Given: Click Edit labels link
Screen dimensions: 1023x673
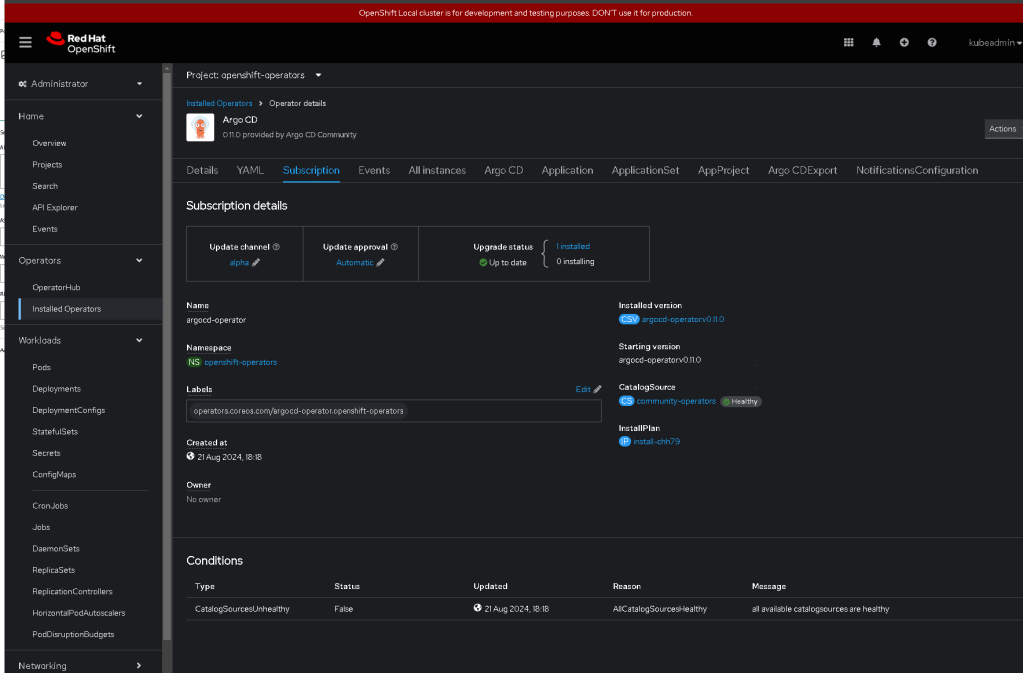Looking at the screenshot, I should 588,389.
